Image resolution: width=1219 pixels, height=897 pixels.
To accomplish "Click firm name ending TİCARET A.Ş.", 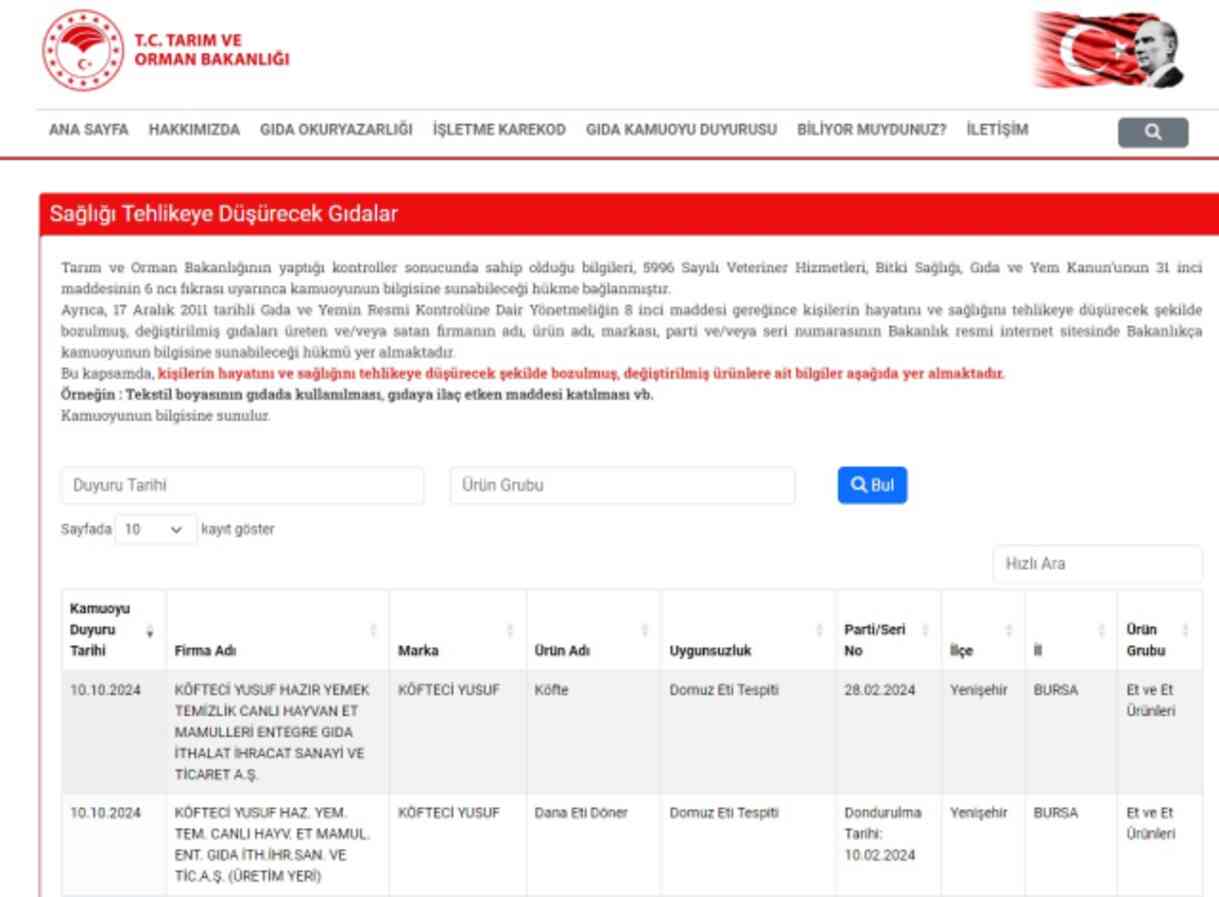I will (x=273, y=731).
